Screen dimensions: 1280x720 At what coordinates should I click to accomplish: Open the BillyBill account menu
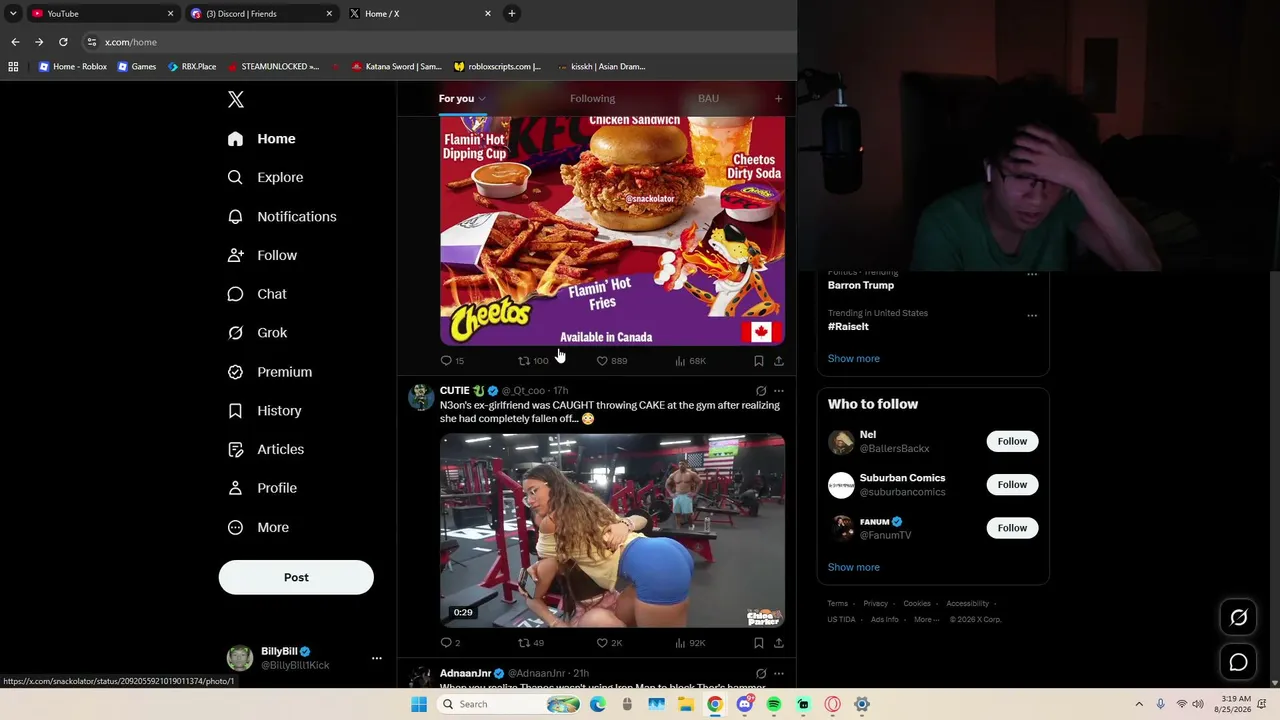pos(296,657)
